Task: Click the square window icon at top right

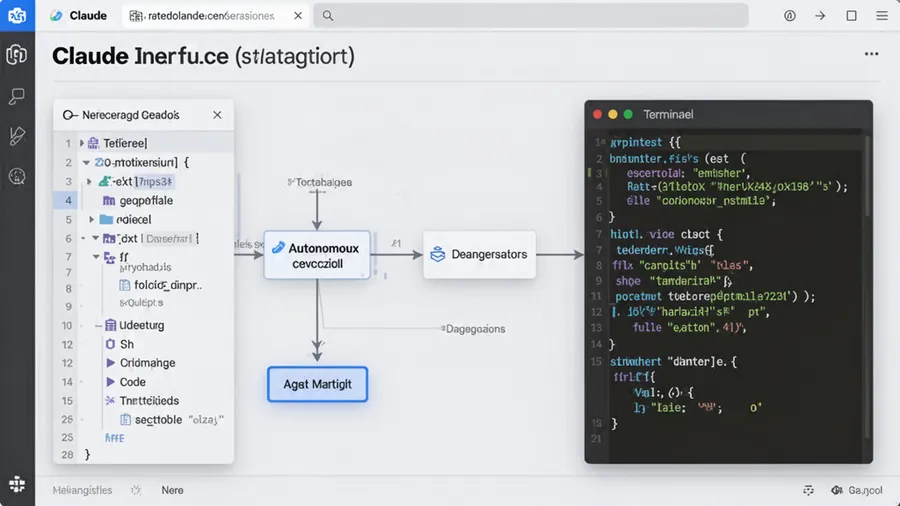Action: [851, 15]
